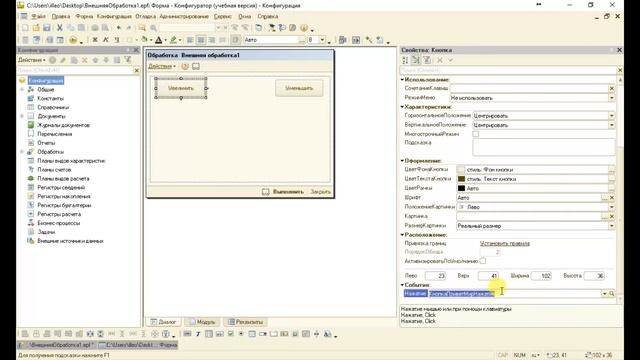Viewport: 640px width, 360px height.
Task: Open the Конфигурация menu
Action: point(114,16)
